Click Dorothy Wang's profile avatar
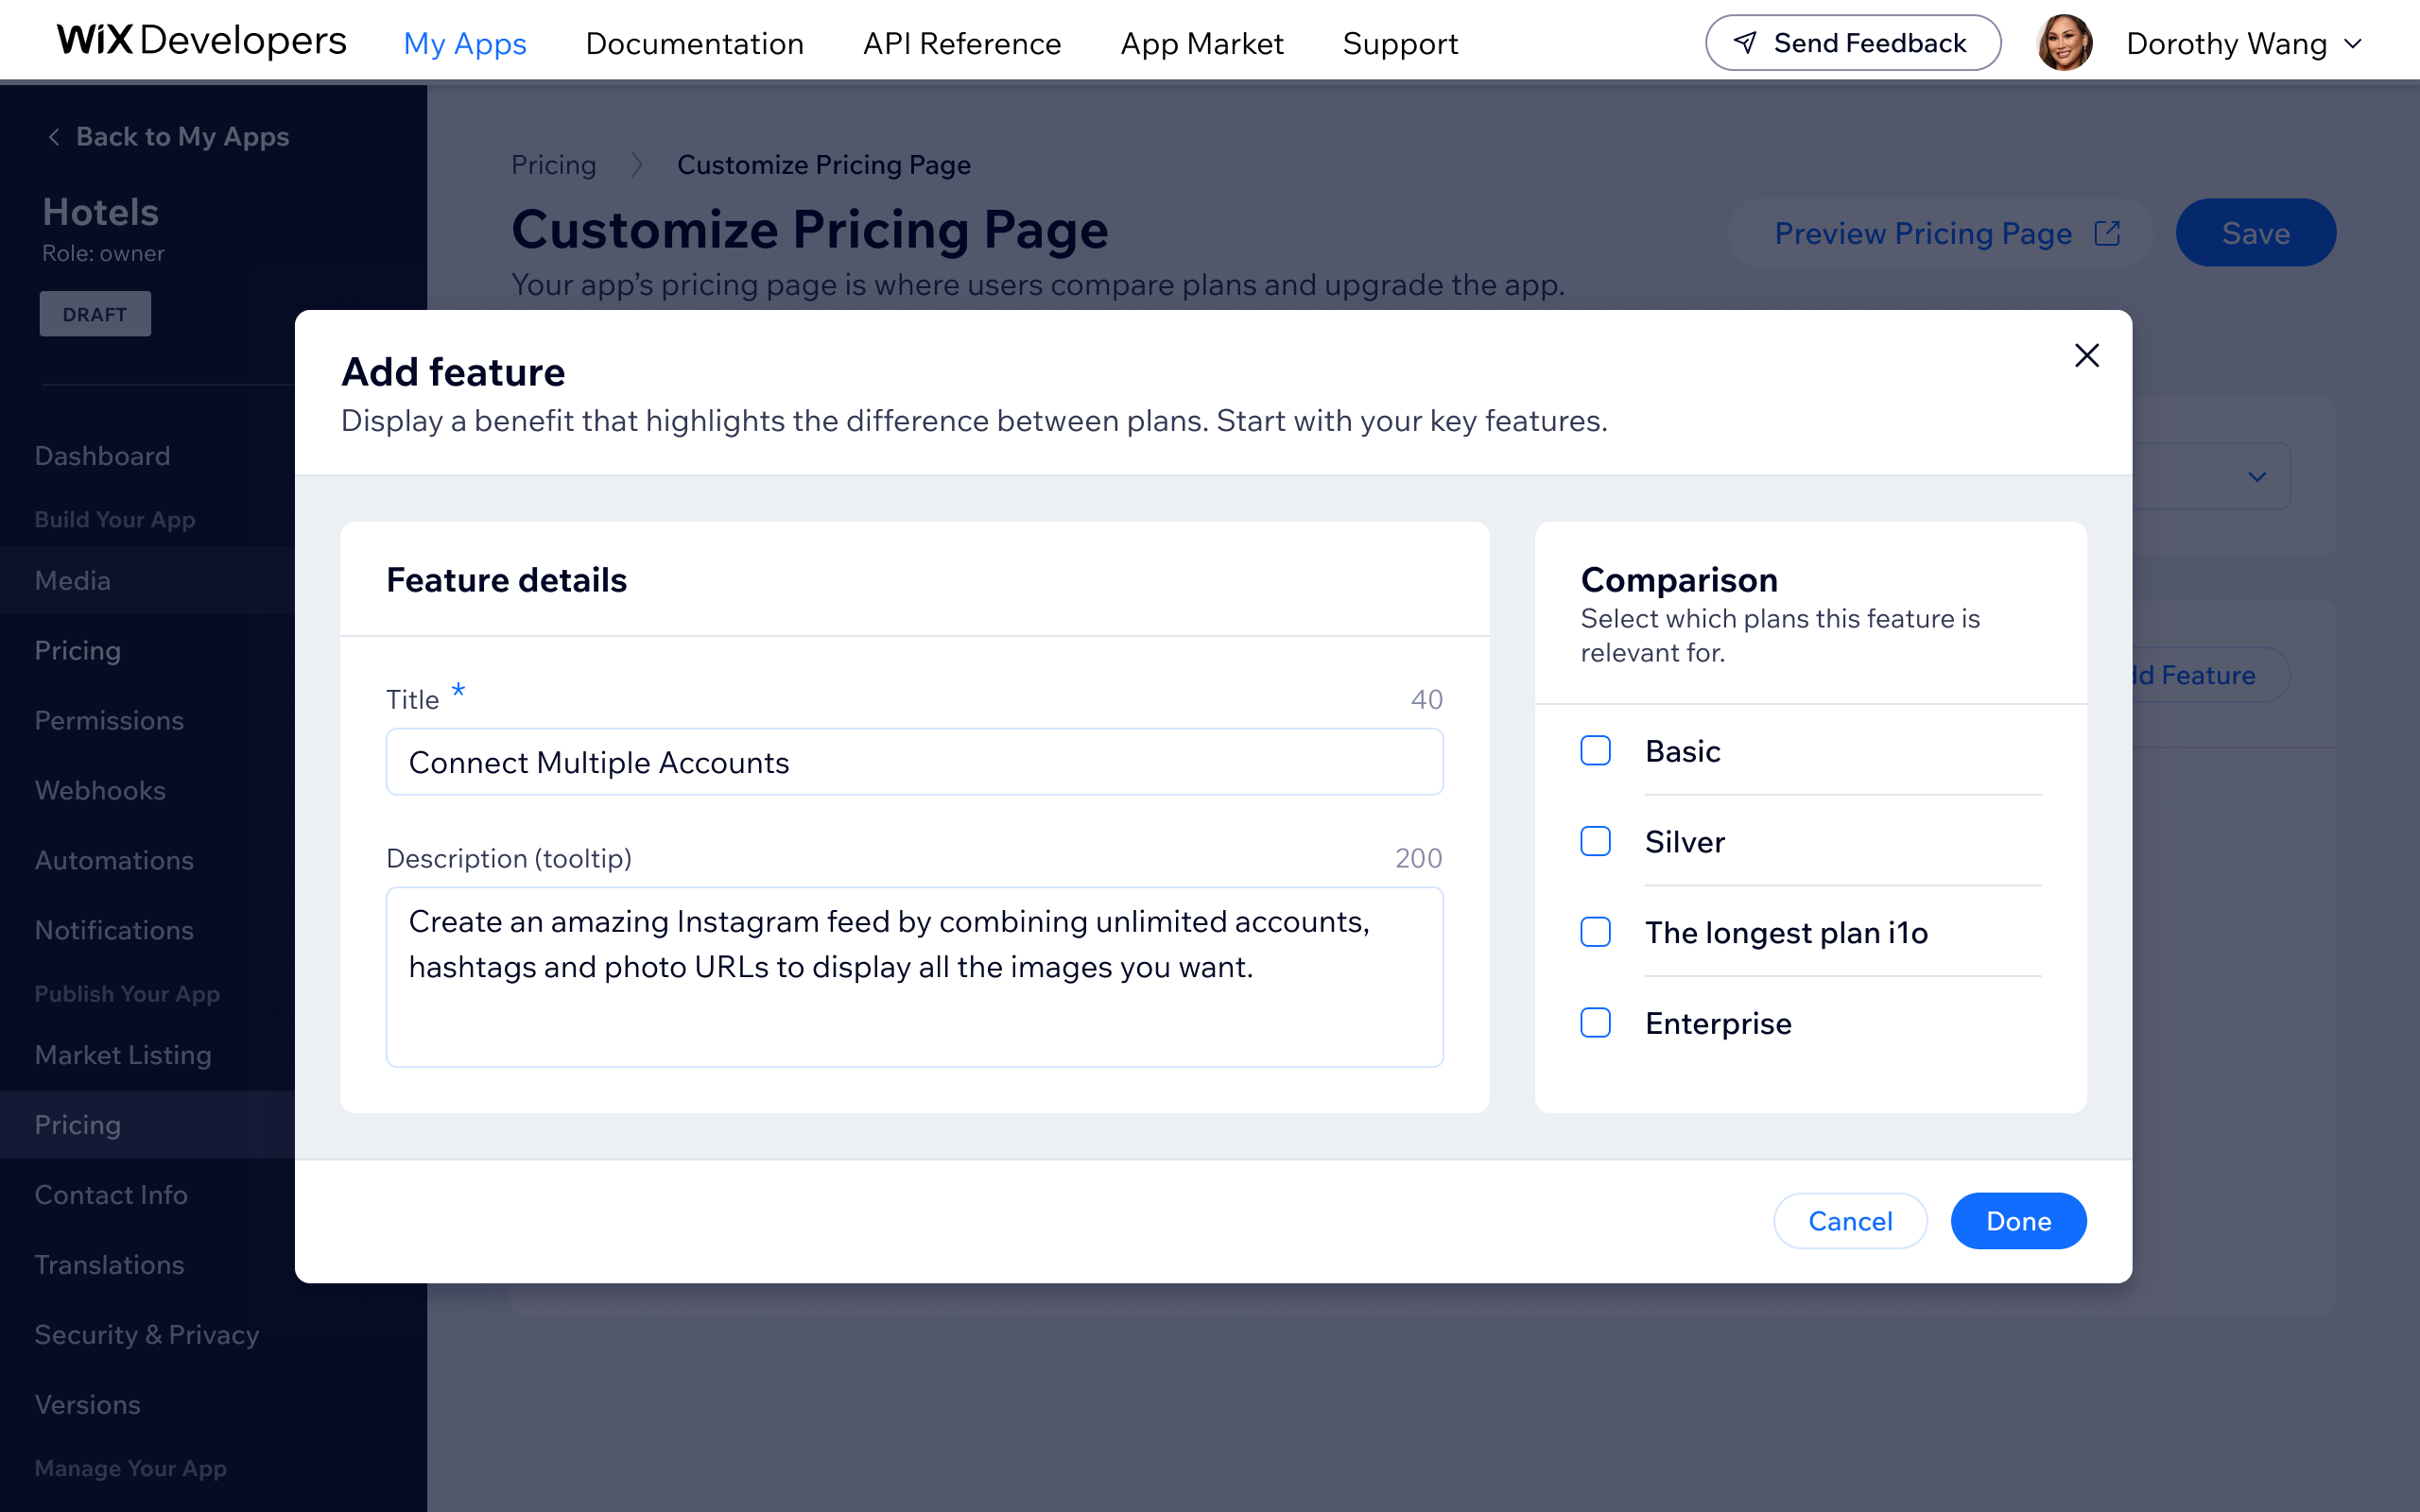Screen dimensions: 2420x1512 tap(2064, 43)
